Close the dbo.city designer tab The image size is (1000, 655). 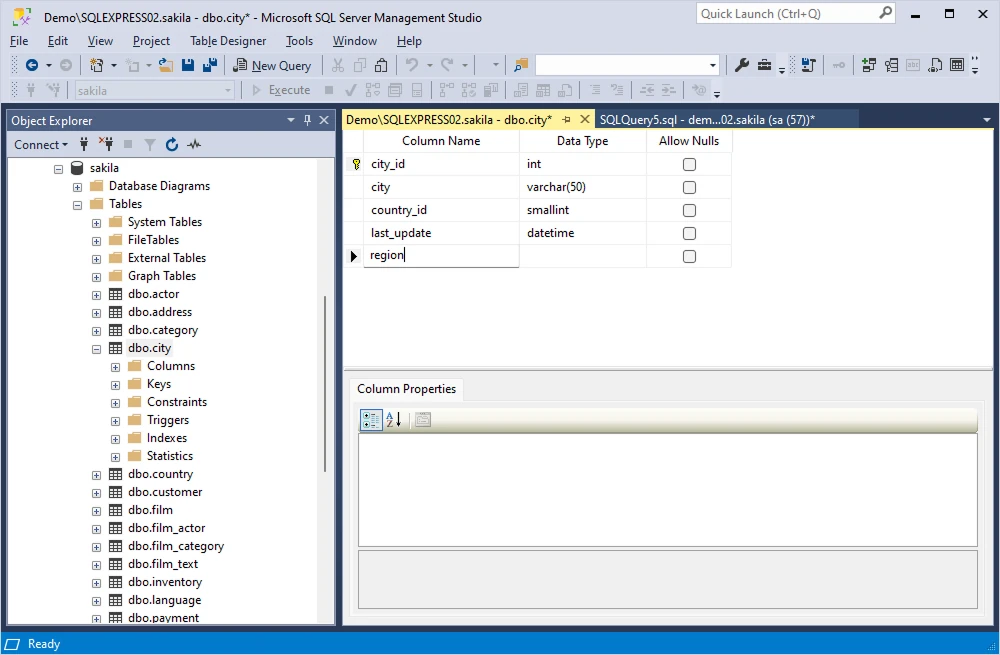coord(584,119)
